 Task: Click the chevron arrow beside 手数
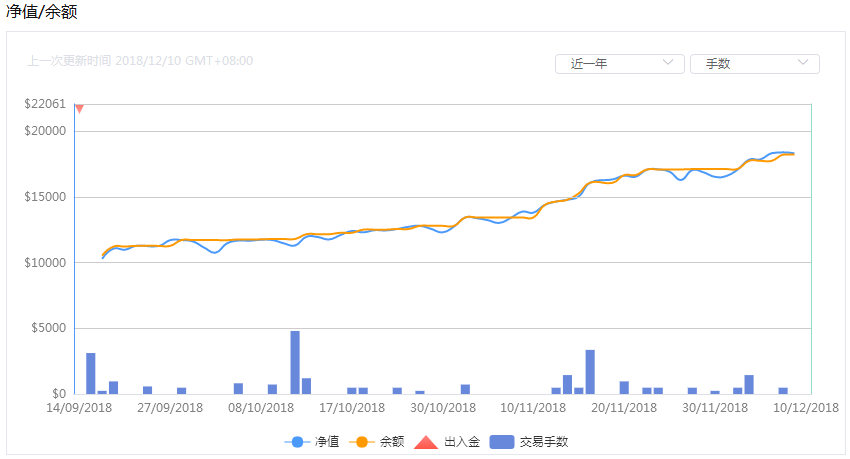point(803,63)
